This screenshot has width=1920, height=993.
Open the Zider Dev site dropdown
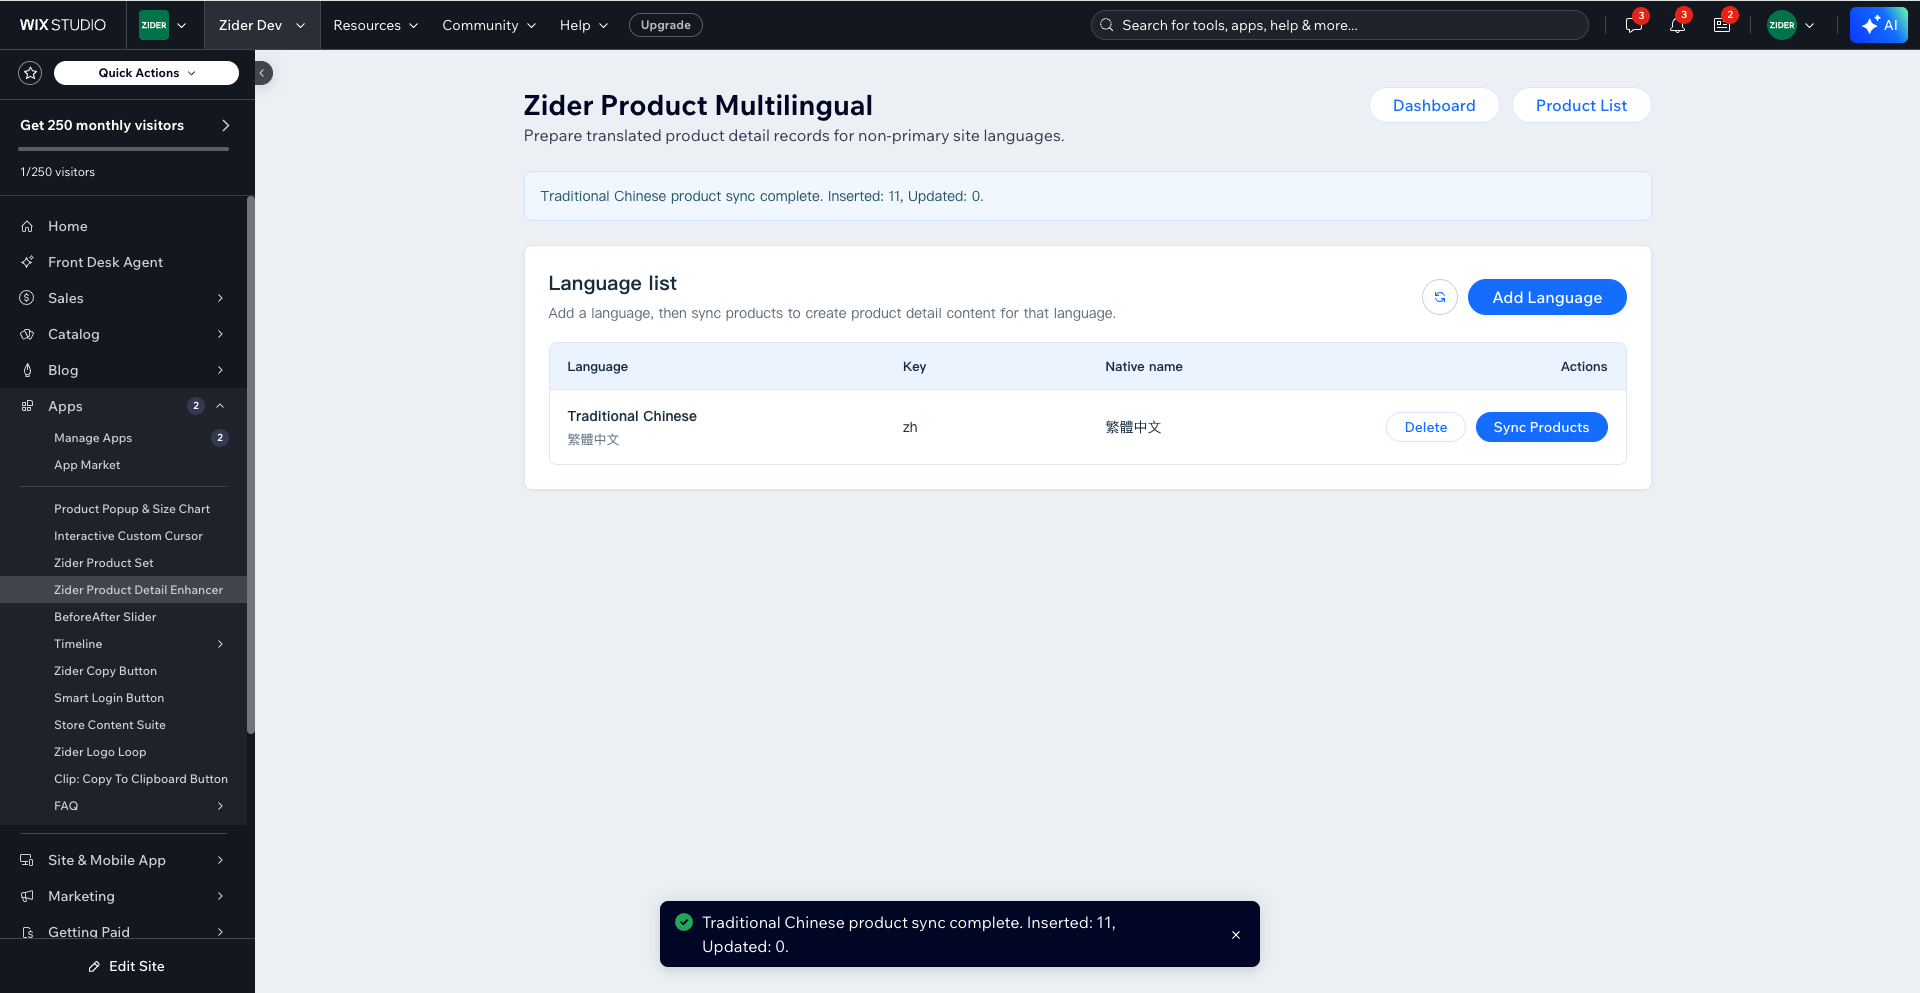(262, 25)
